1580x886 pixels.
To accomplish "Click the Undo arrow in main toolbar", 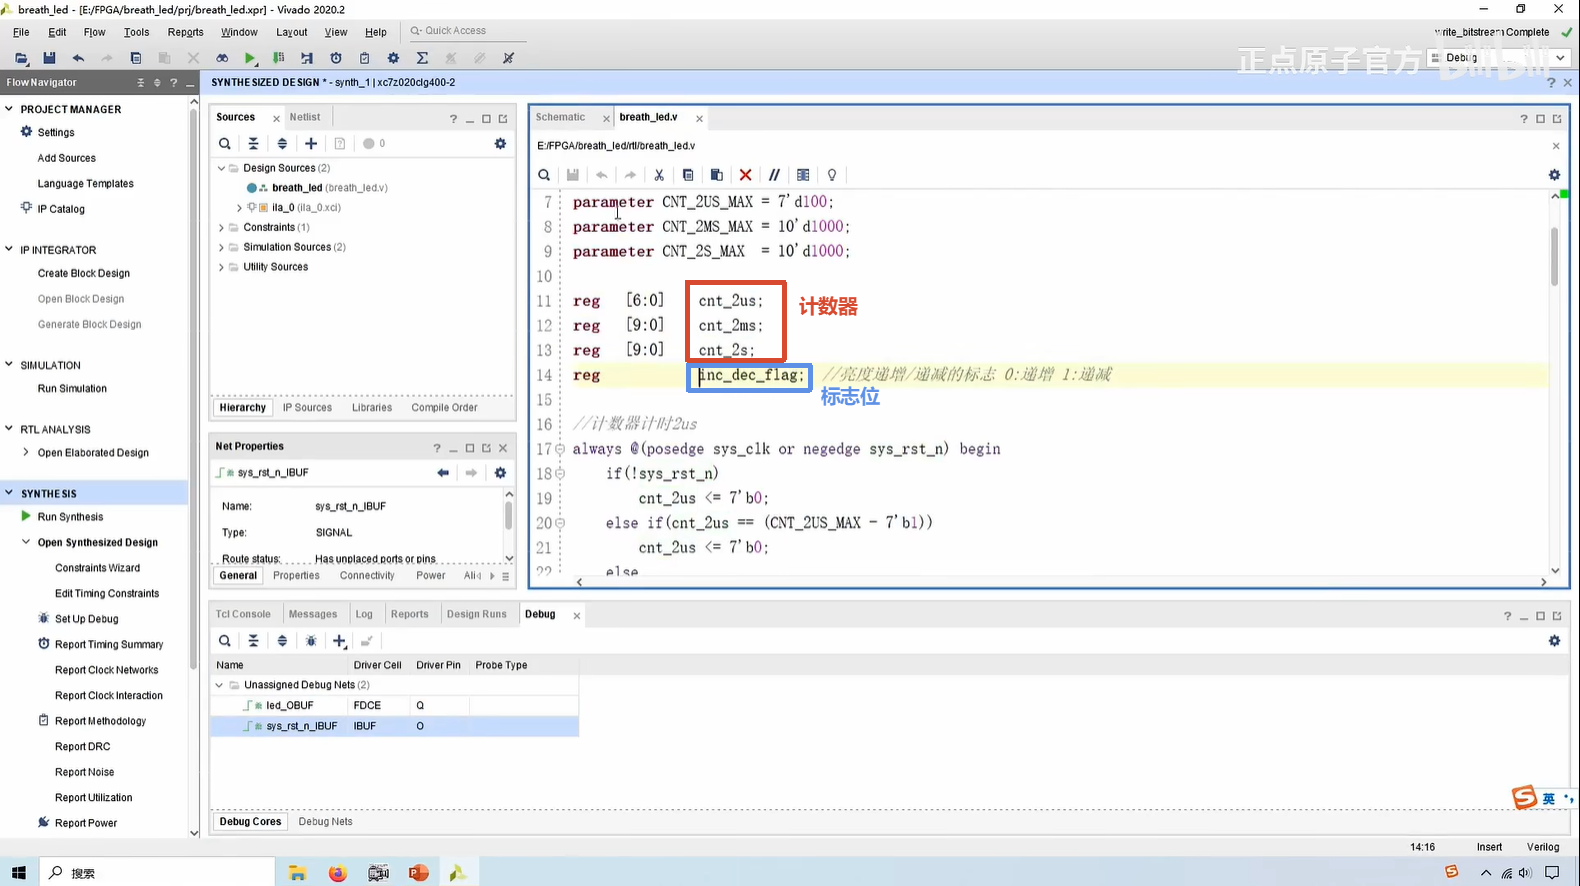I will tap(78, 58).
